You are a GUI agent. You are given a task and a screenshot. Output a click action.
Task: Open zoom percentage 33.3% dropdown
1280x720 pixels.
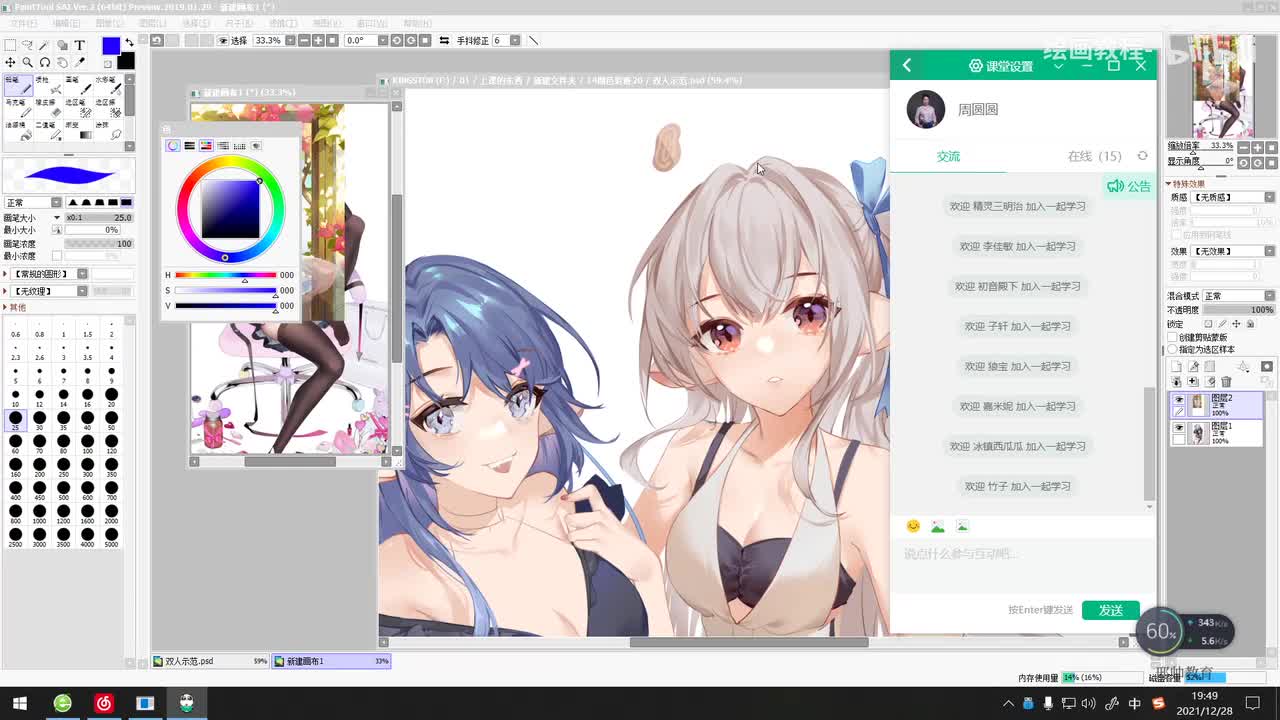coord(290,41)
